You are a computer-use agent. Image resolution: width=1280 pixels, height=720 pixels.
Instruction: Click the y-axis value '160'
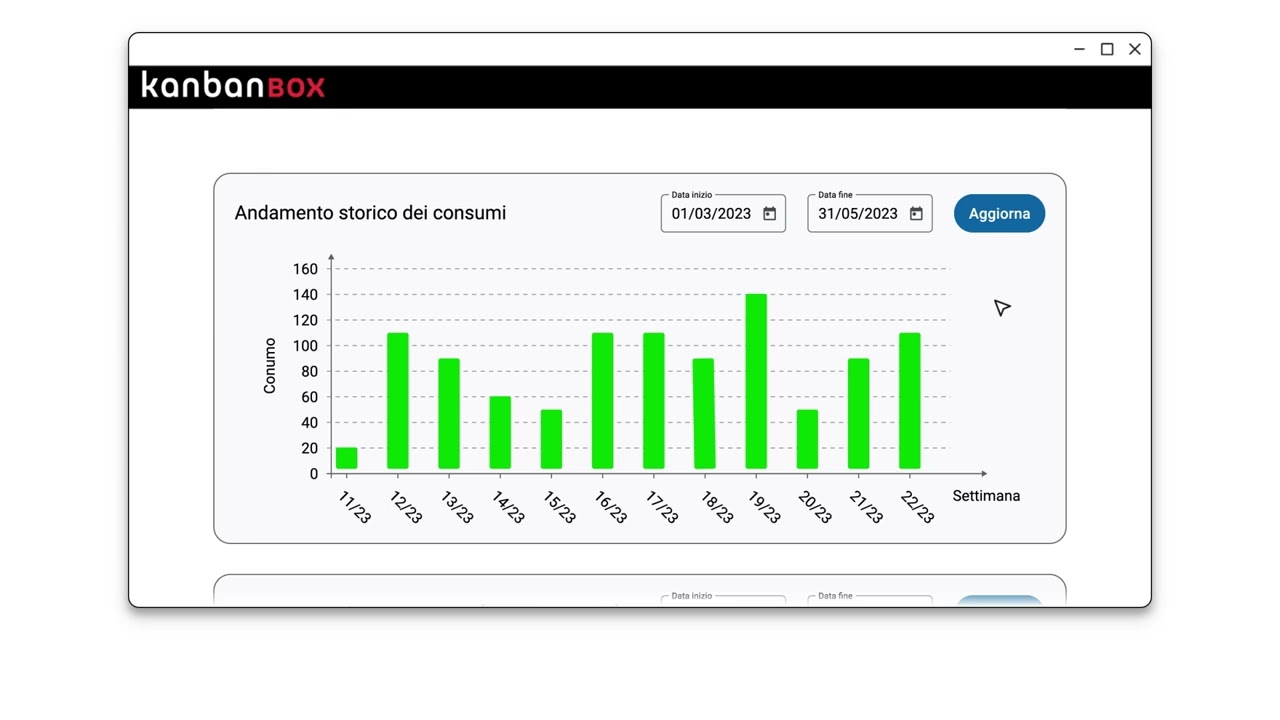pyautogui.click(x=305, y=269)
